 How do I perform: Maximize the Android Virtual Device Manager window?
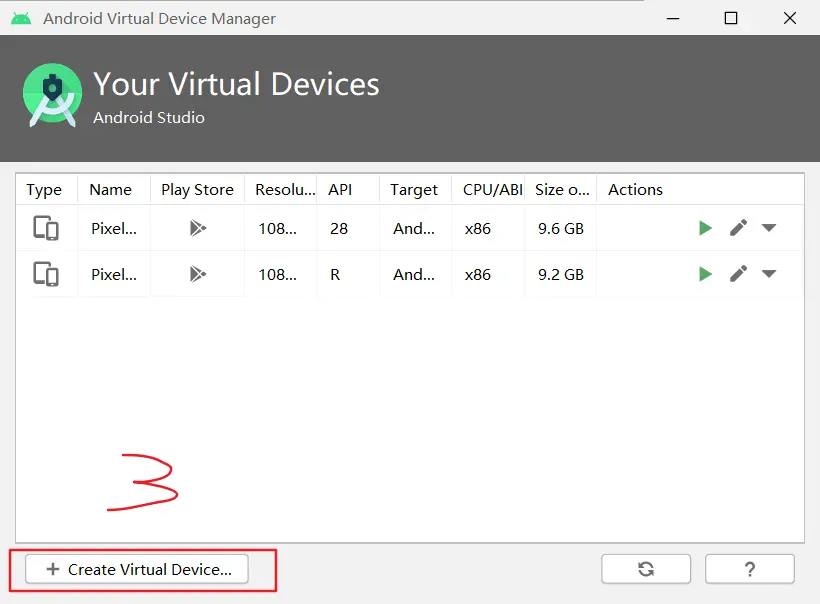click(731, 18)
